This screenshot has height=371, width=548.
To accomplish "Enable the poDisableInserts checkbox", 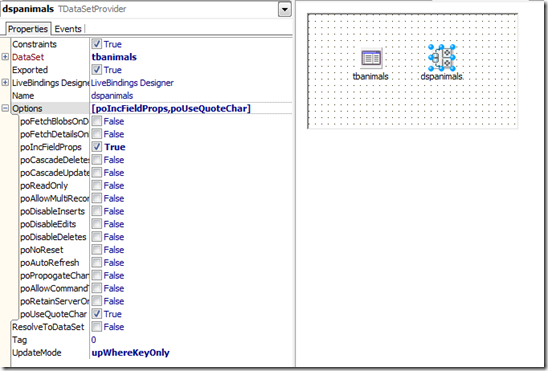I will [x=97, y=211].
